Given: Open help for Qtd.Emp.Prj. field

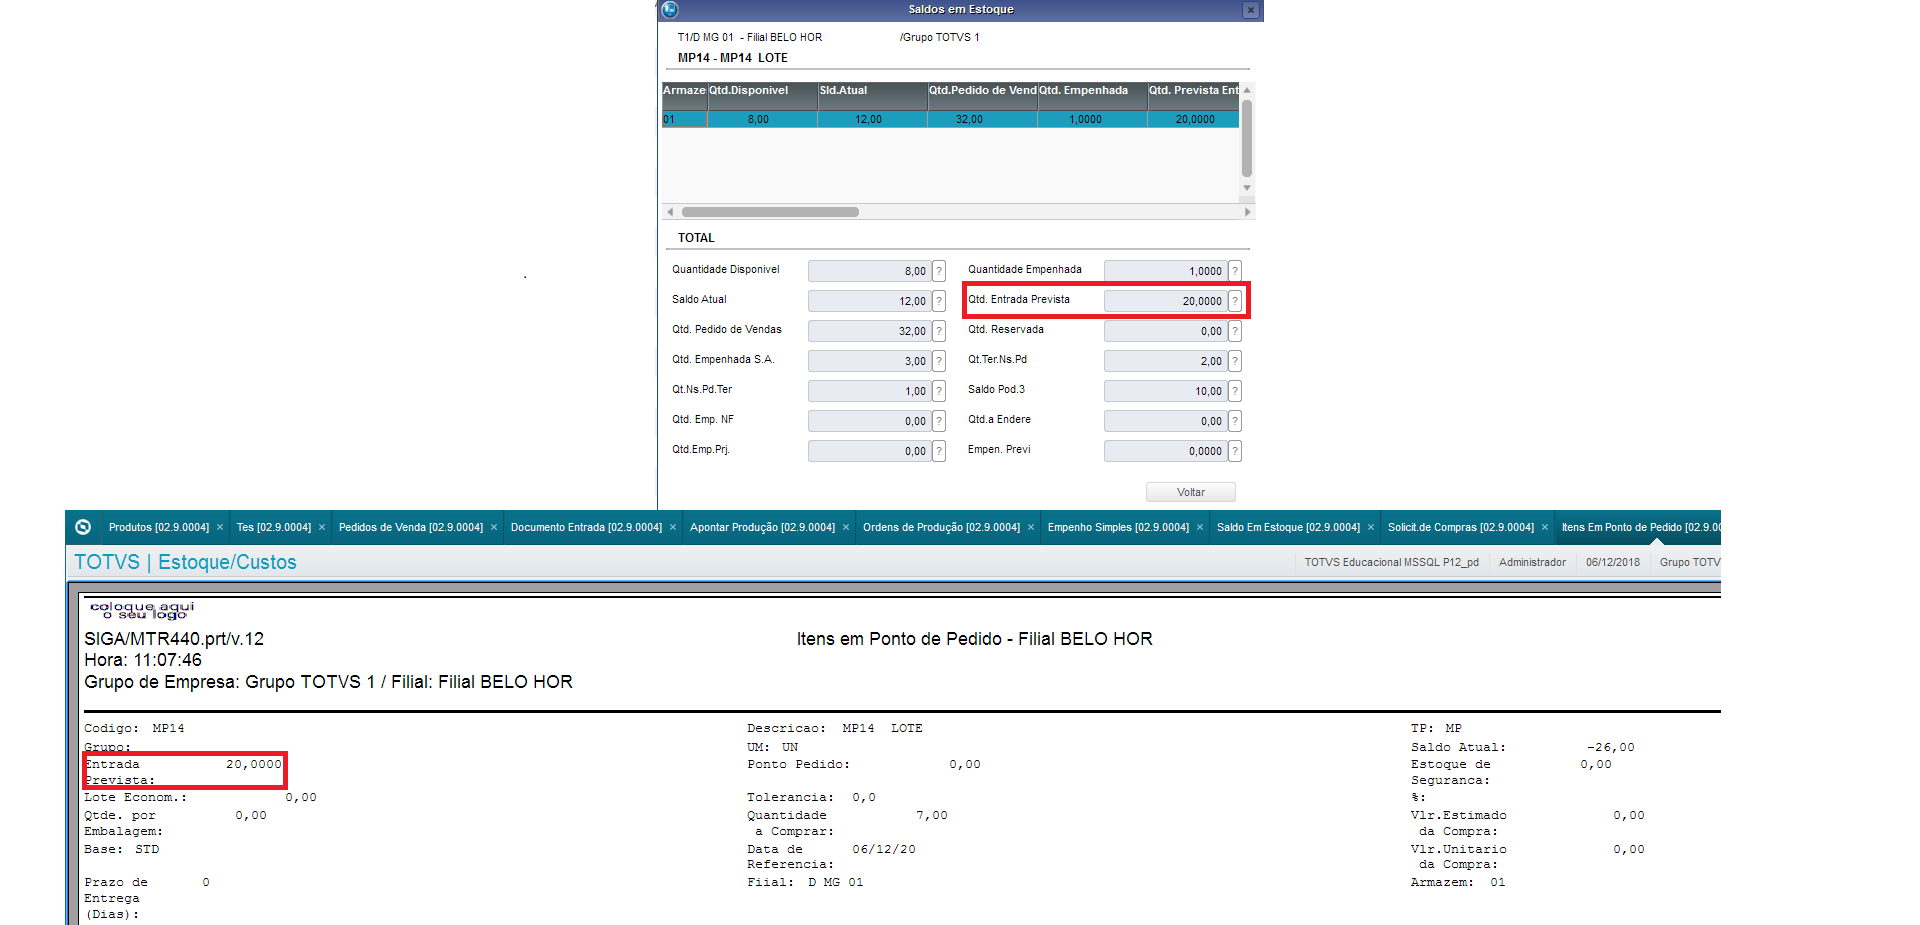Looking at the screenshot, I should pyautogui.click(x=939, y=451).
